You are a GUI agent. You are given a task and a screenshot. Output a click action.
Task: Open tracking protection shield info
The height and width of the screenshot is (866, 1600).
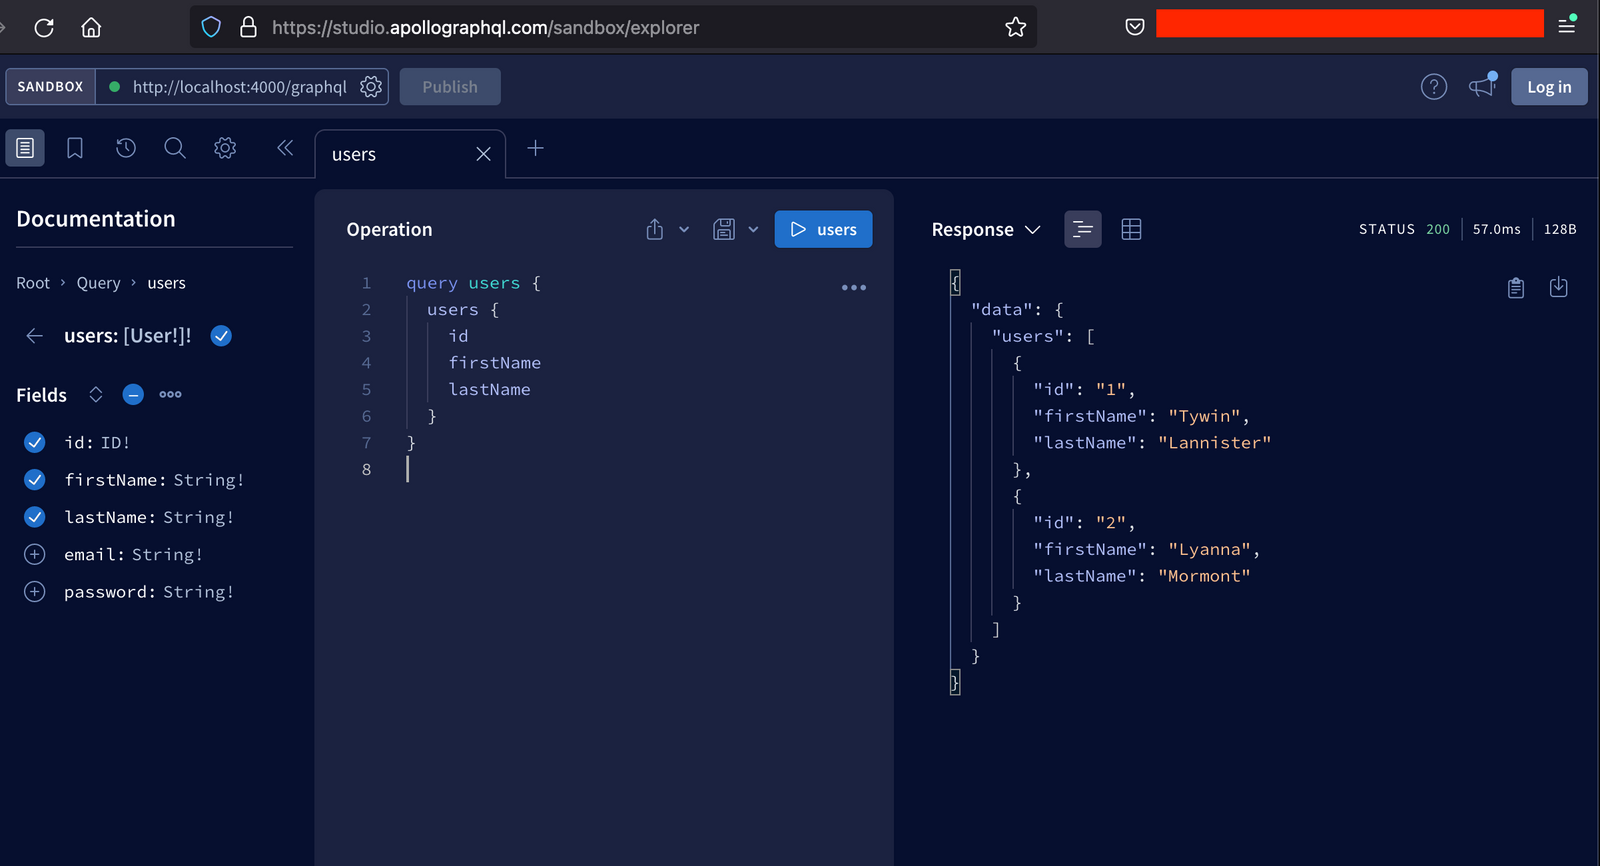coord(211,27)
